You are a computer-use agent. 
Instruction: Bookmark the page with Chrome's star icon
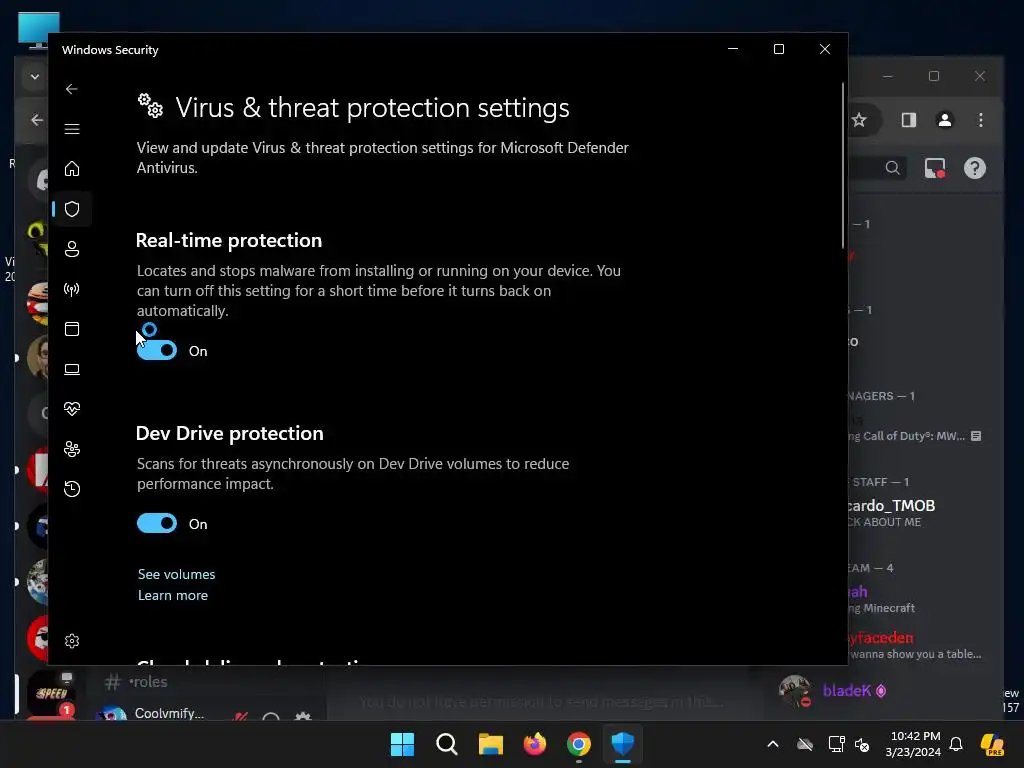859,120
